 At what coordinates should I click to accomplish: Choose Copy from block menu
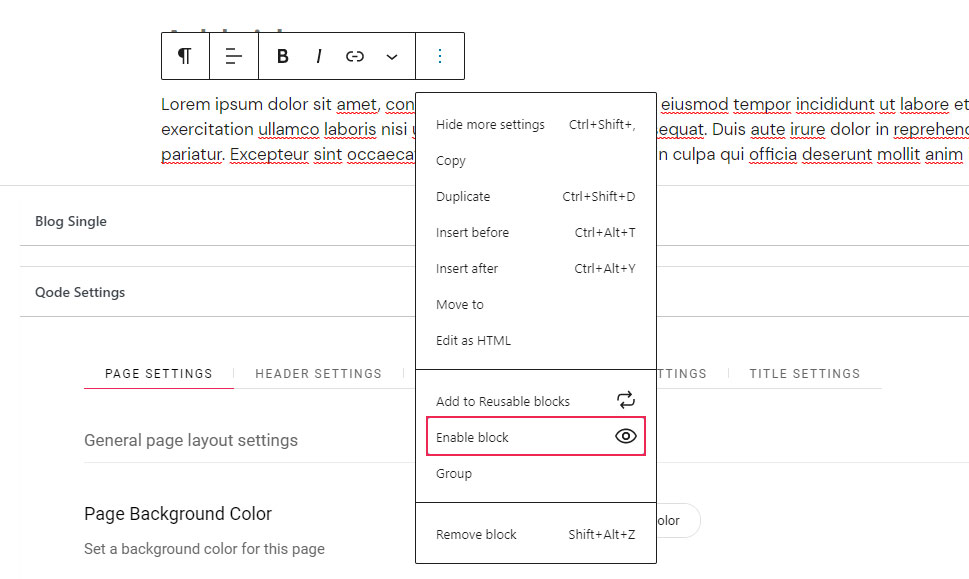pos(536,161)
